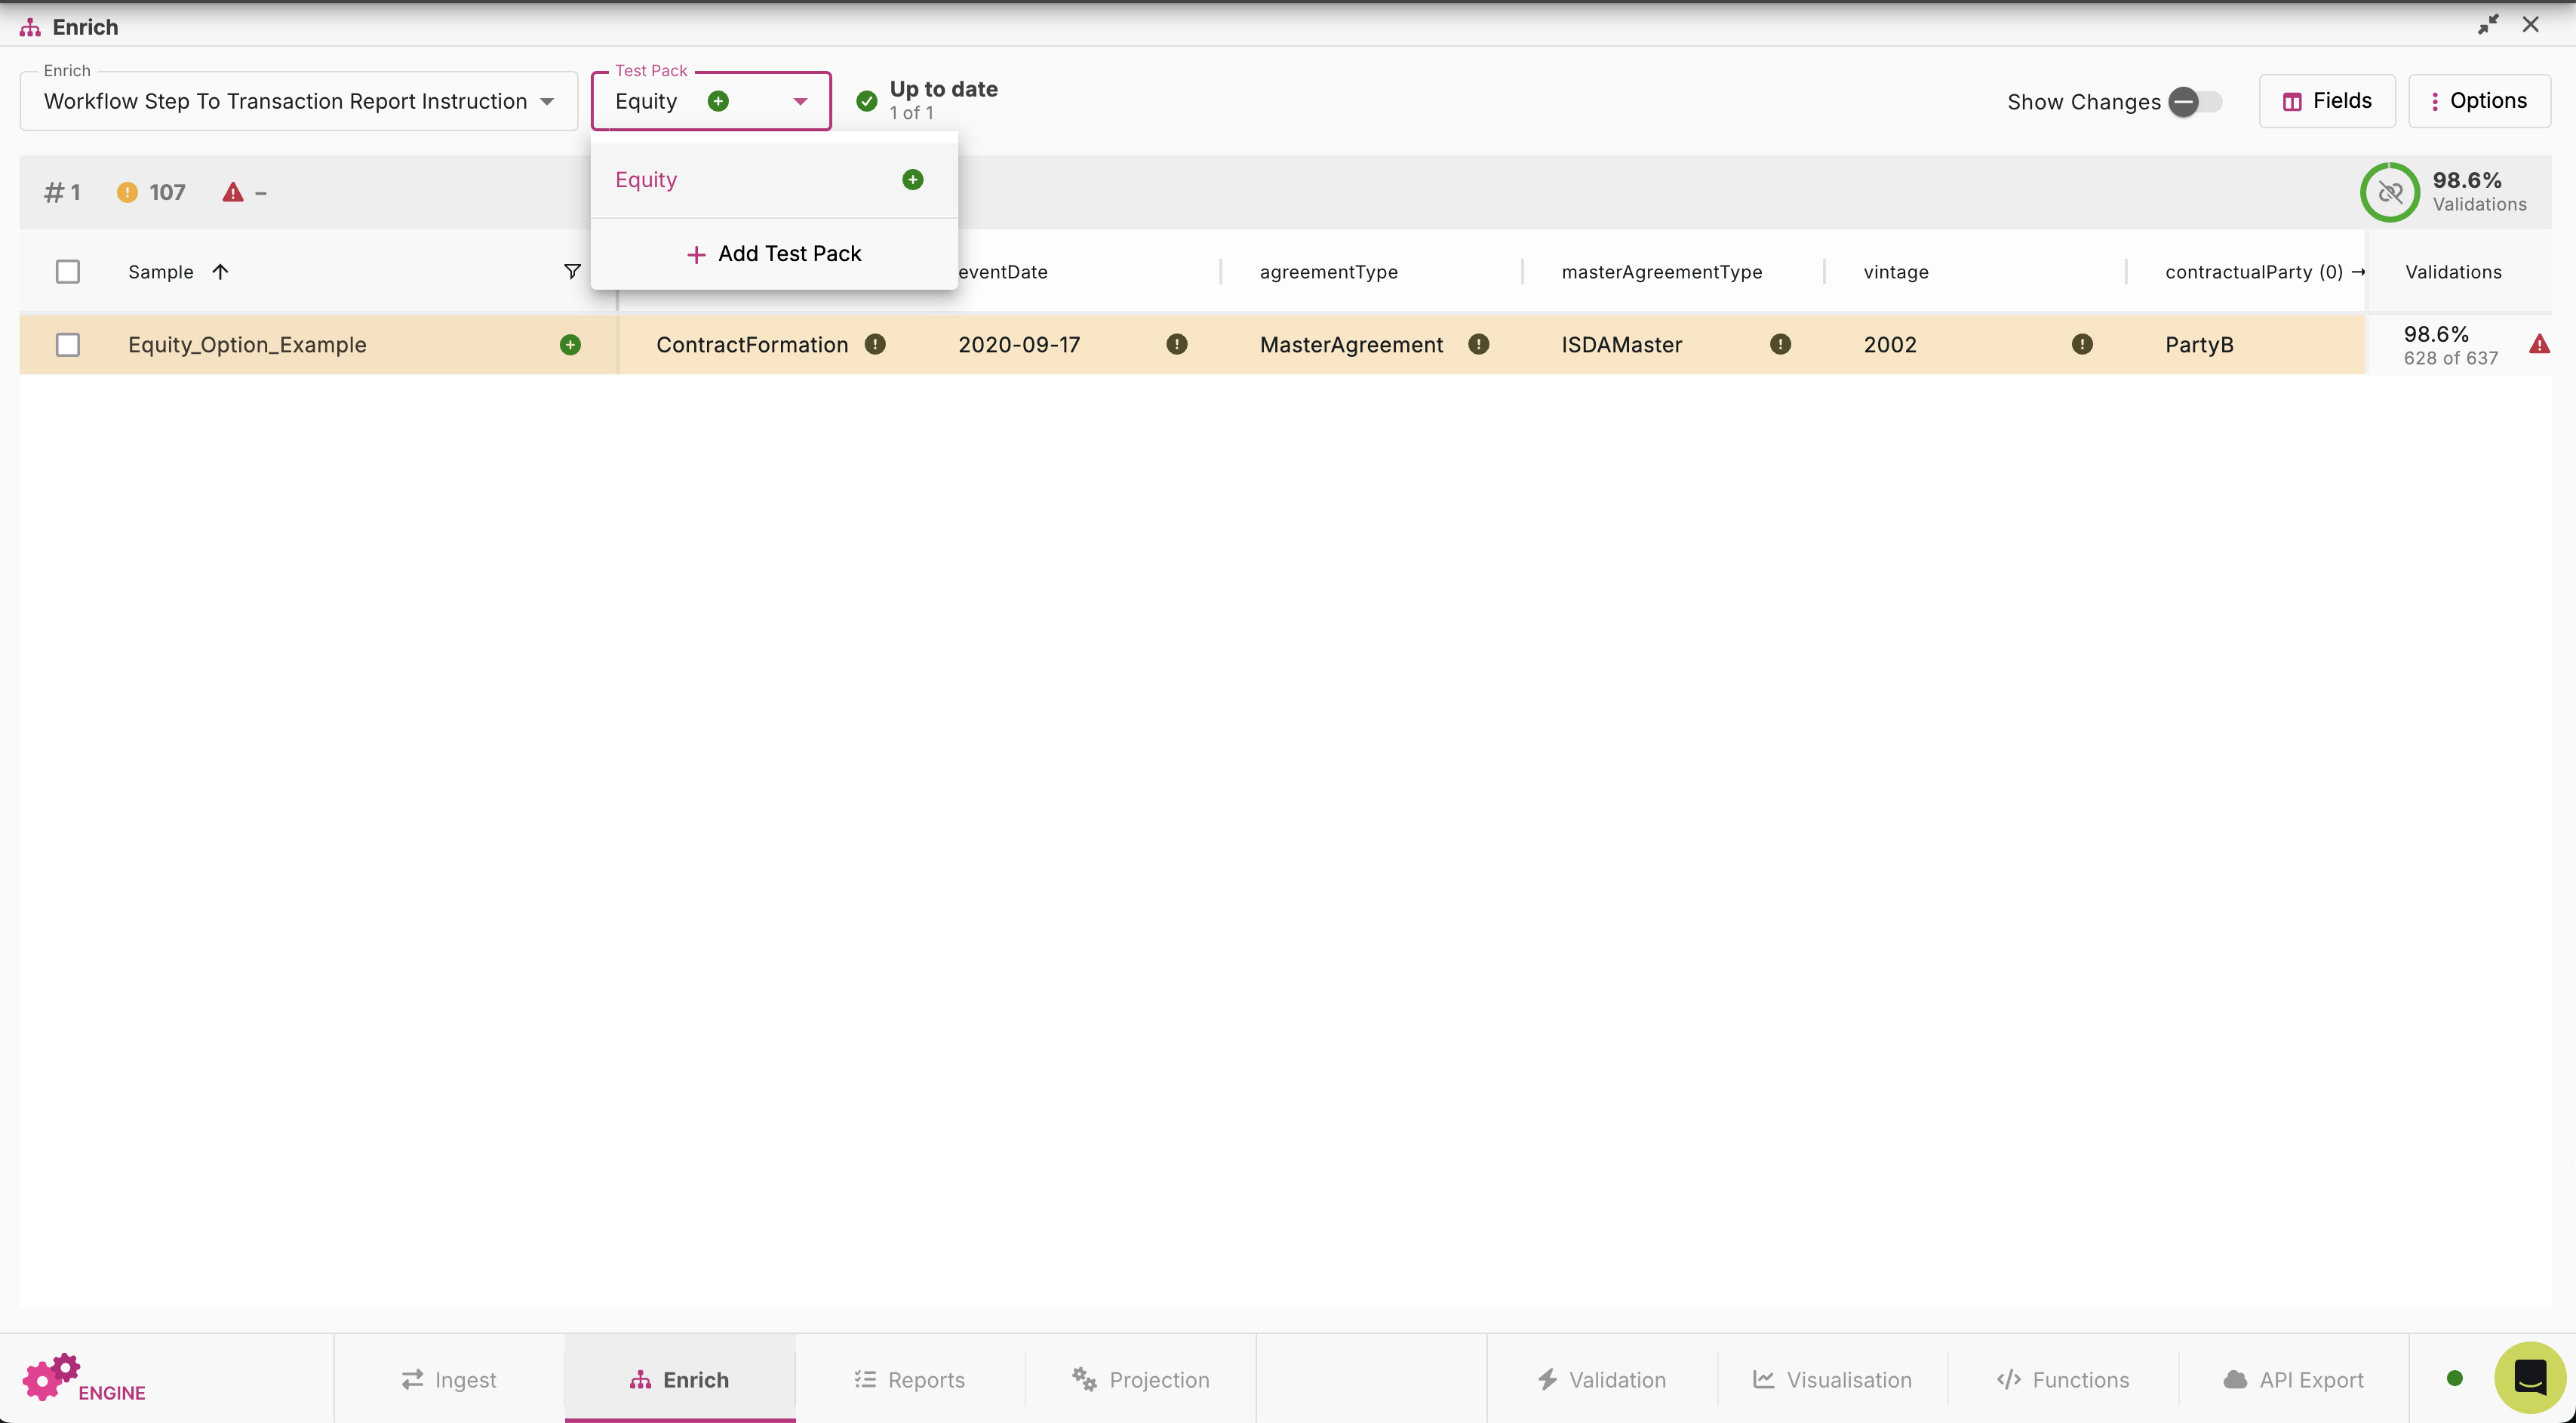Click the green status dot in bottom bar
Screen dimensions: 2576x1423
point(2454,1378)
